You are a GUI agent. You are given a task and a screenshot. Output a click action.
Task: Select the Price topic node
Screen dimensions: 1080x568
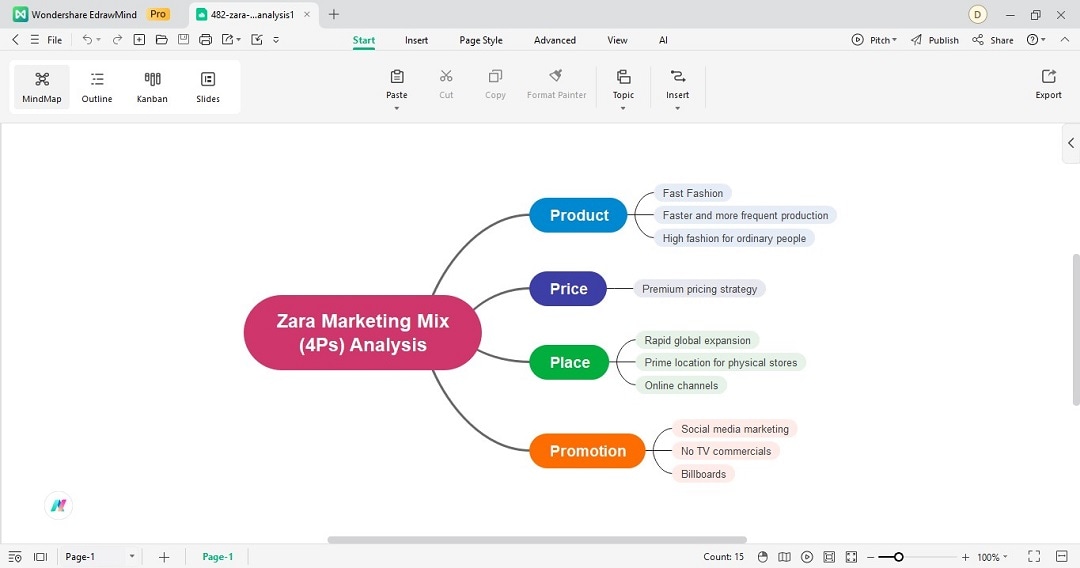[x=568, y=289]
